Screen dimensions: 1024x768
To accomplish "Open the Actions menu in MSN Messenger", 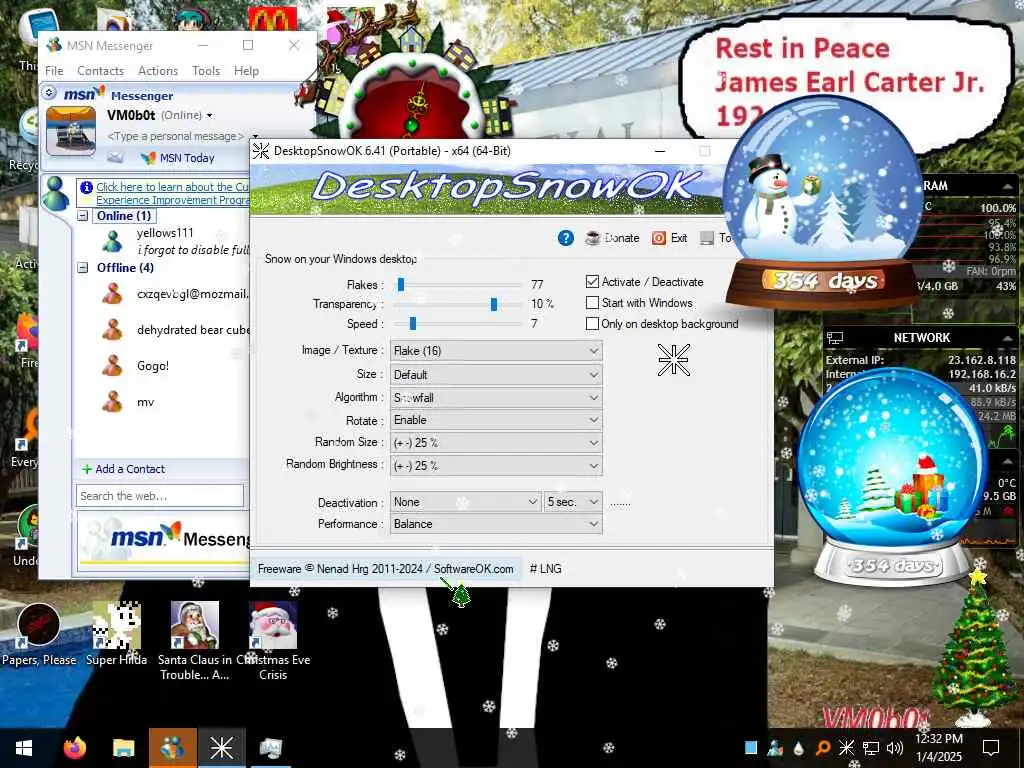I will coord(157,71).
